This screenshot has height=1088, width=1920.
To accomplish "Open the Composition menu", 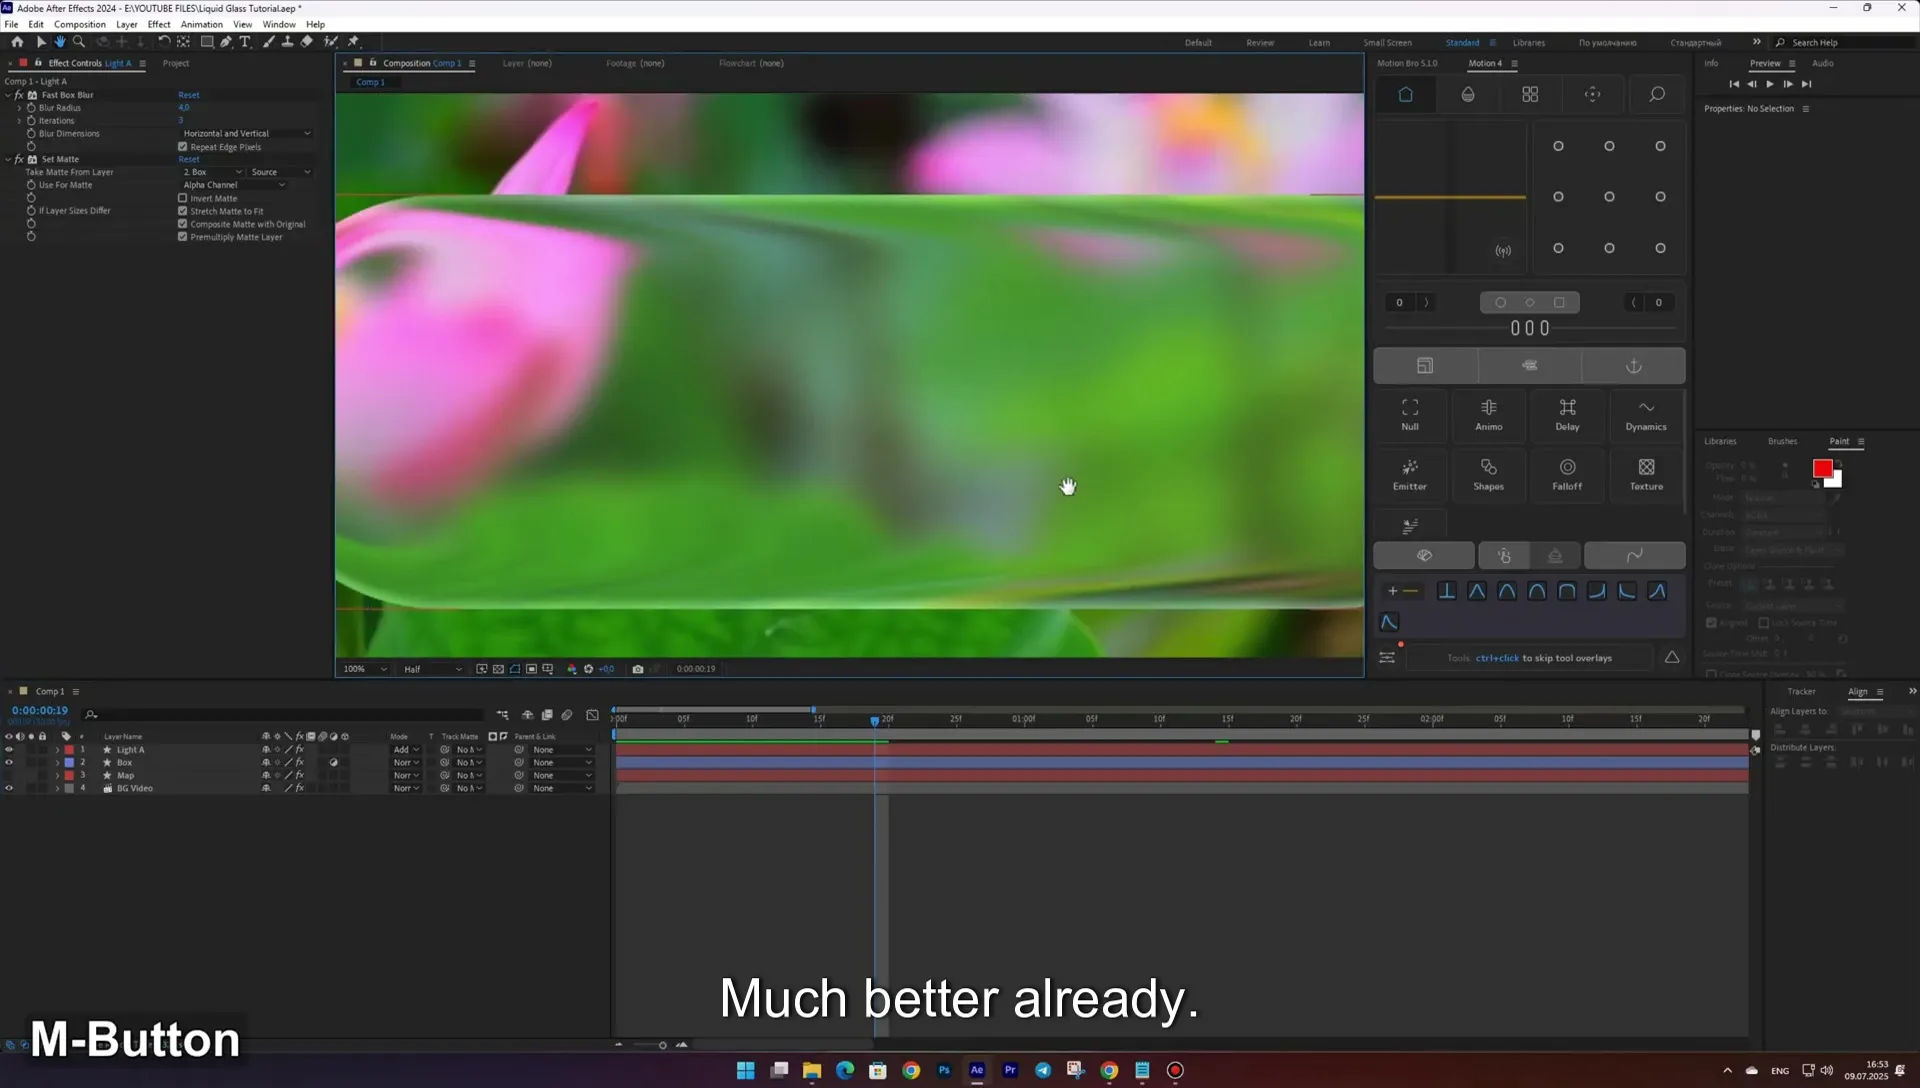I will pos(80,24).
